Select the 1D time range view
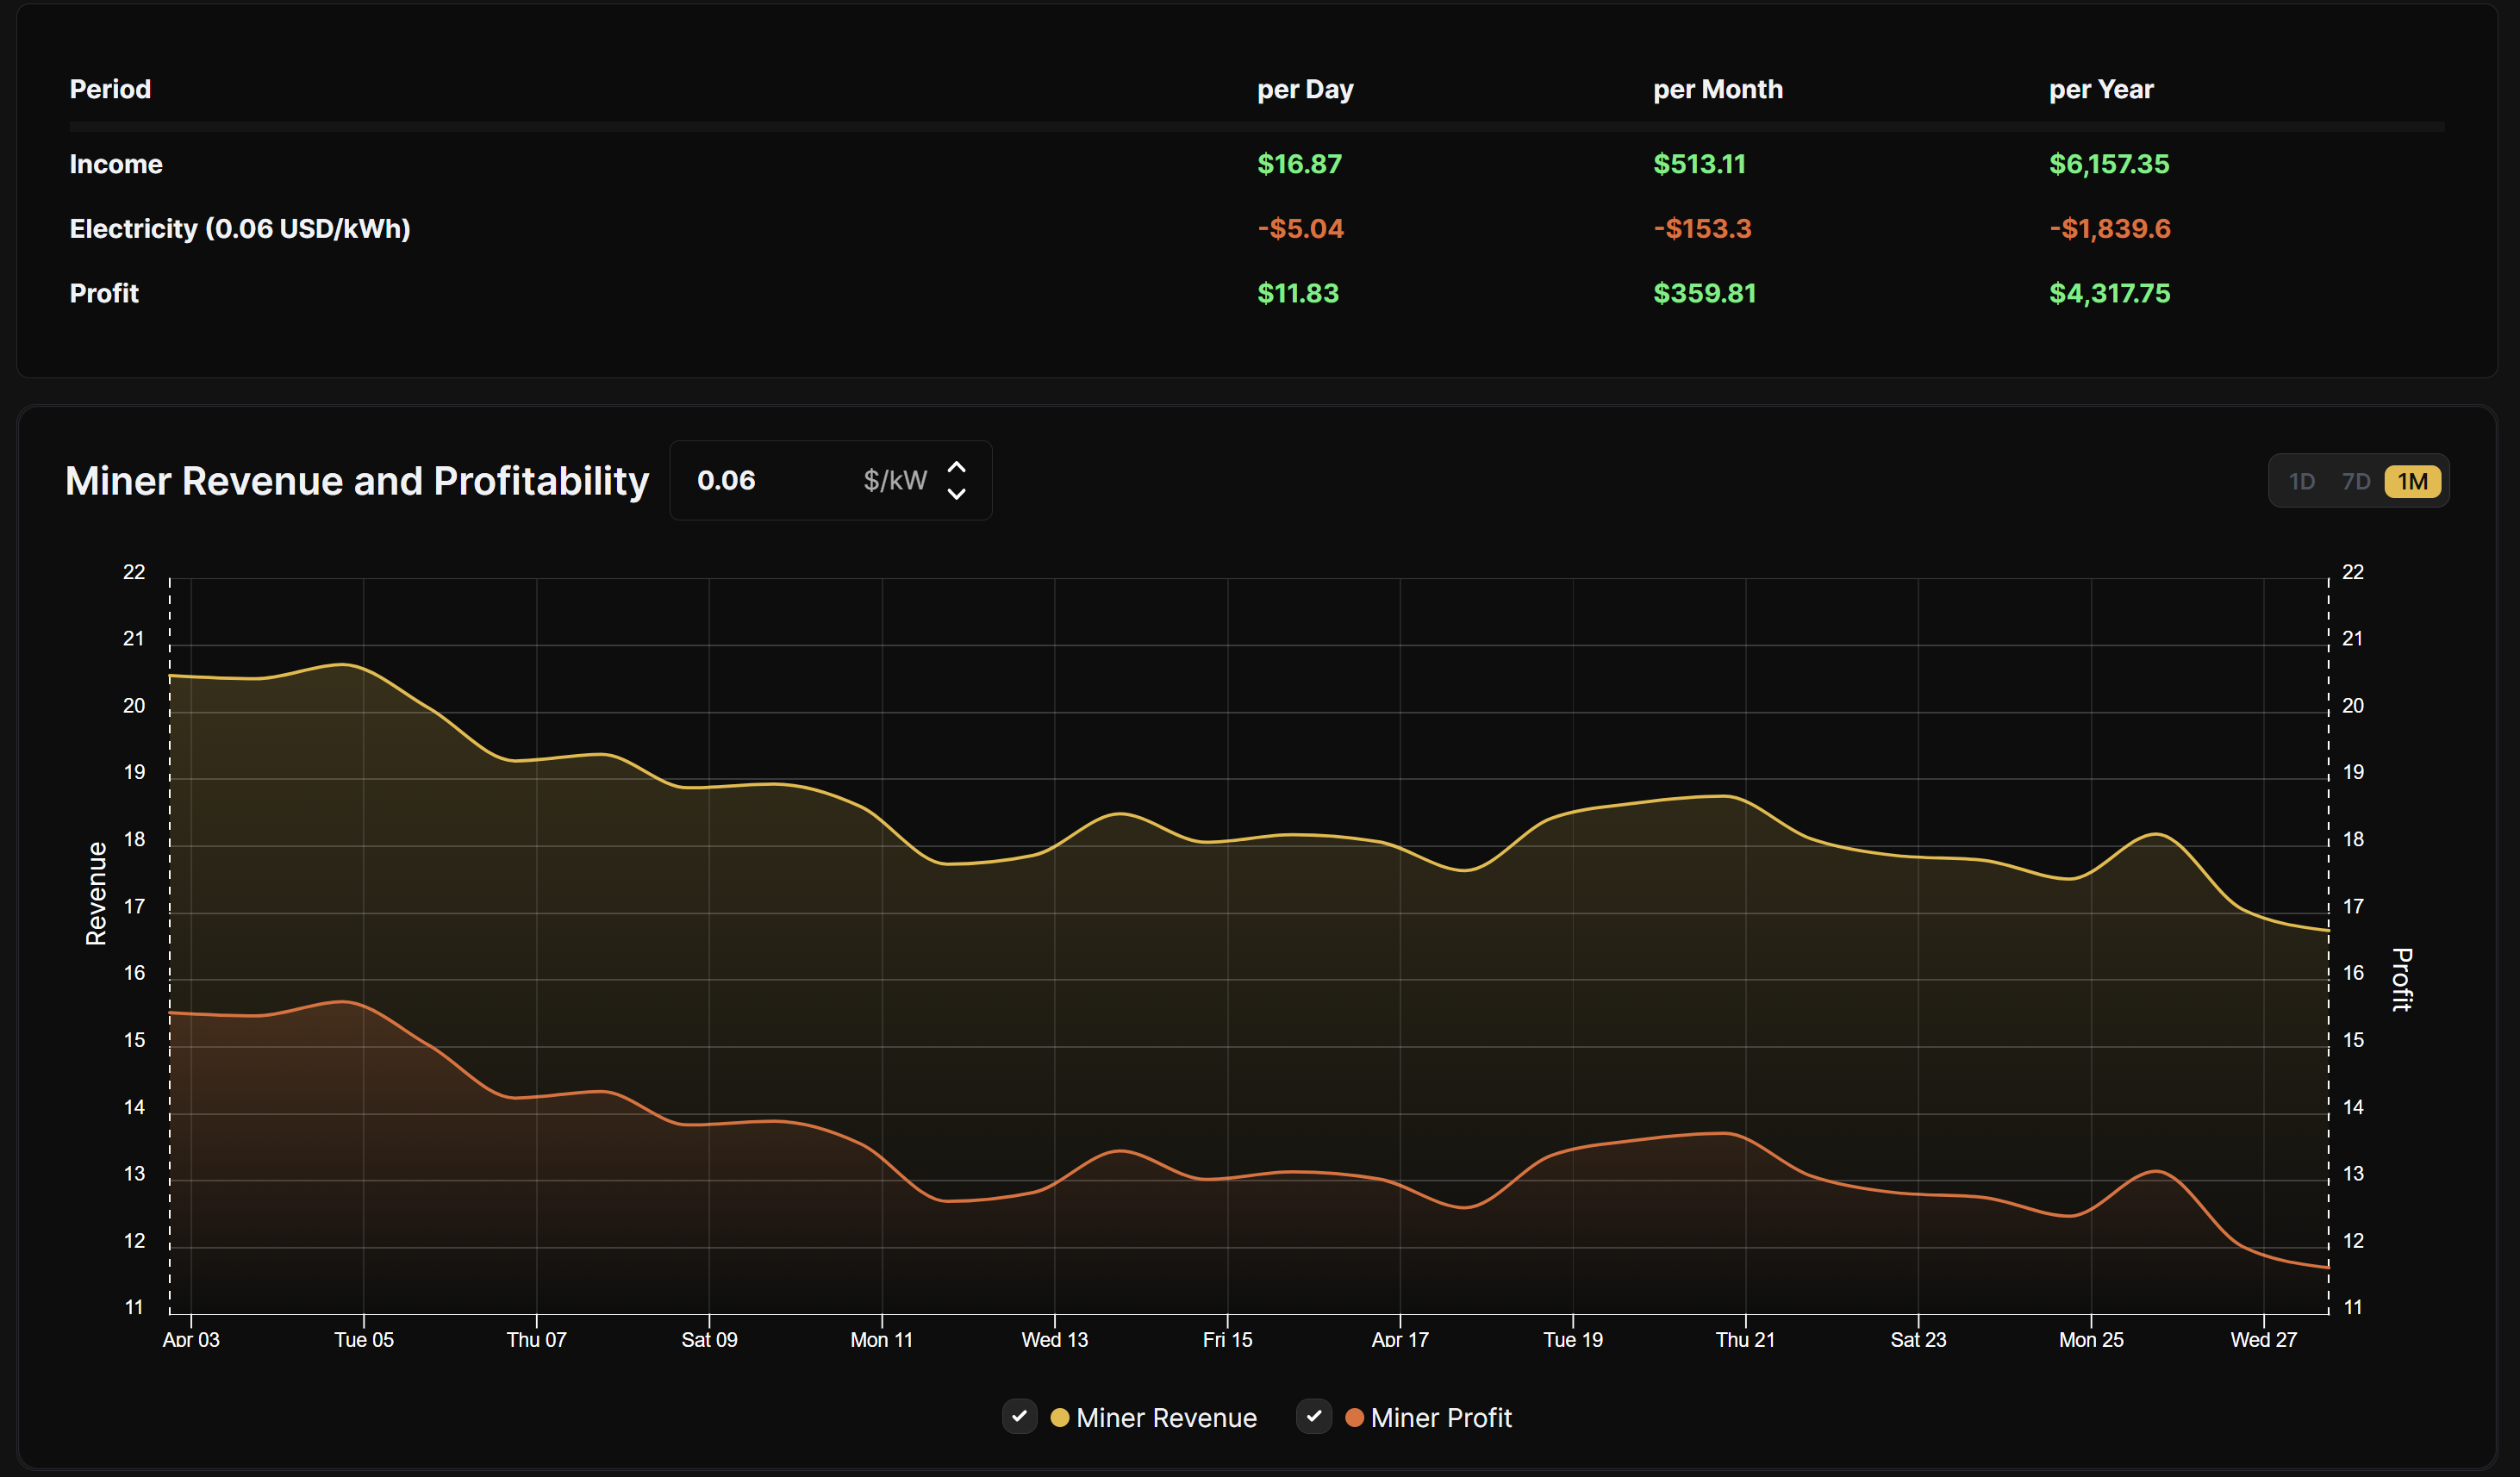This screenshot has height=1477, width=2520. coord(2302,481)
